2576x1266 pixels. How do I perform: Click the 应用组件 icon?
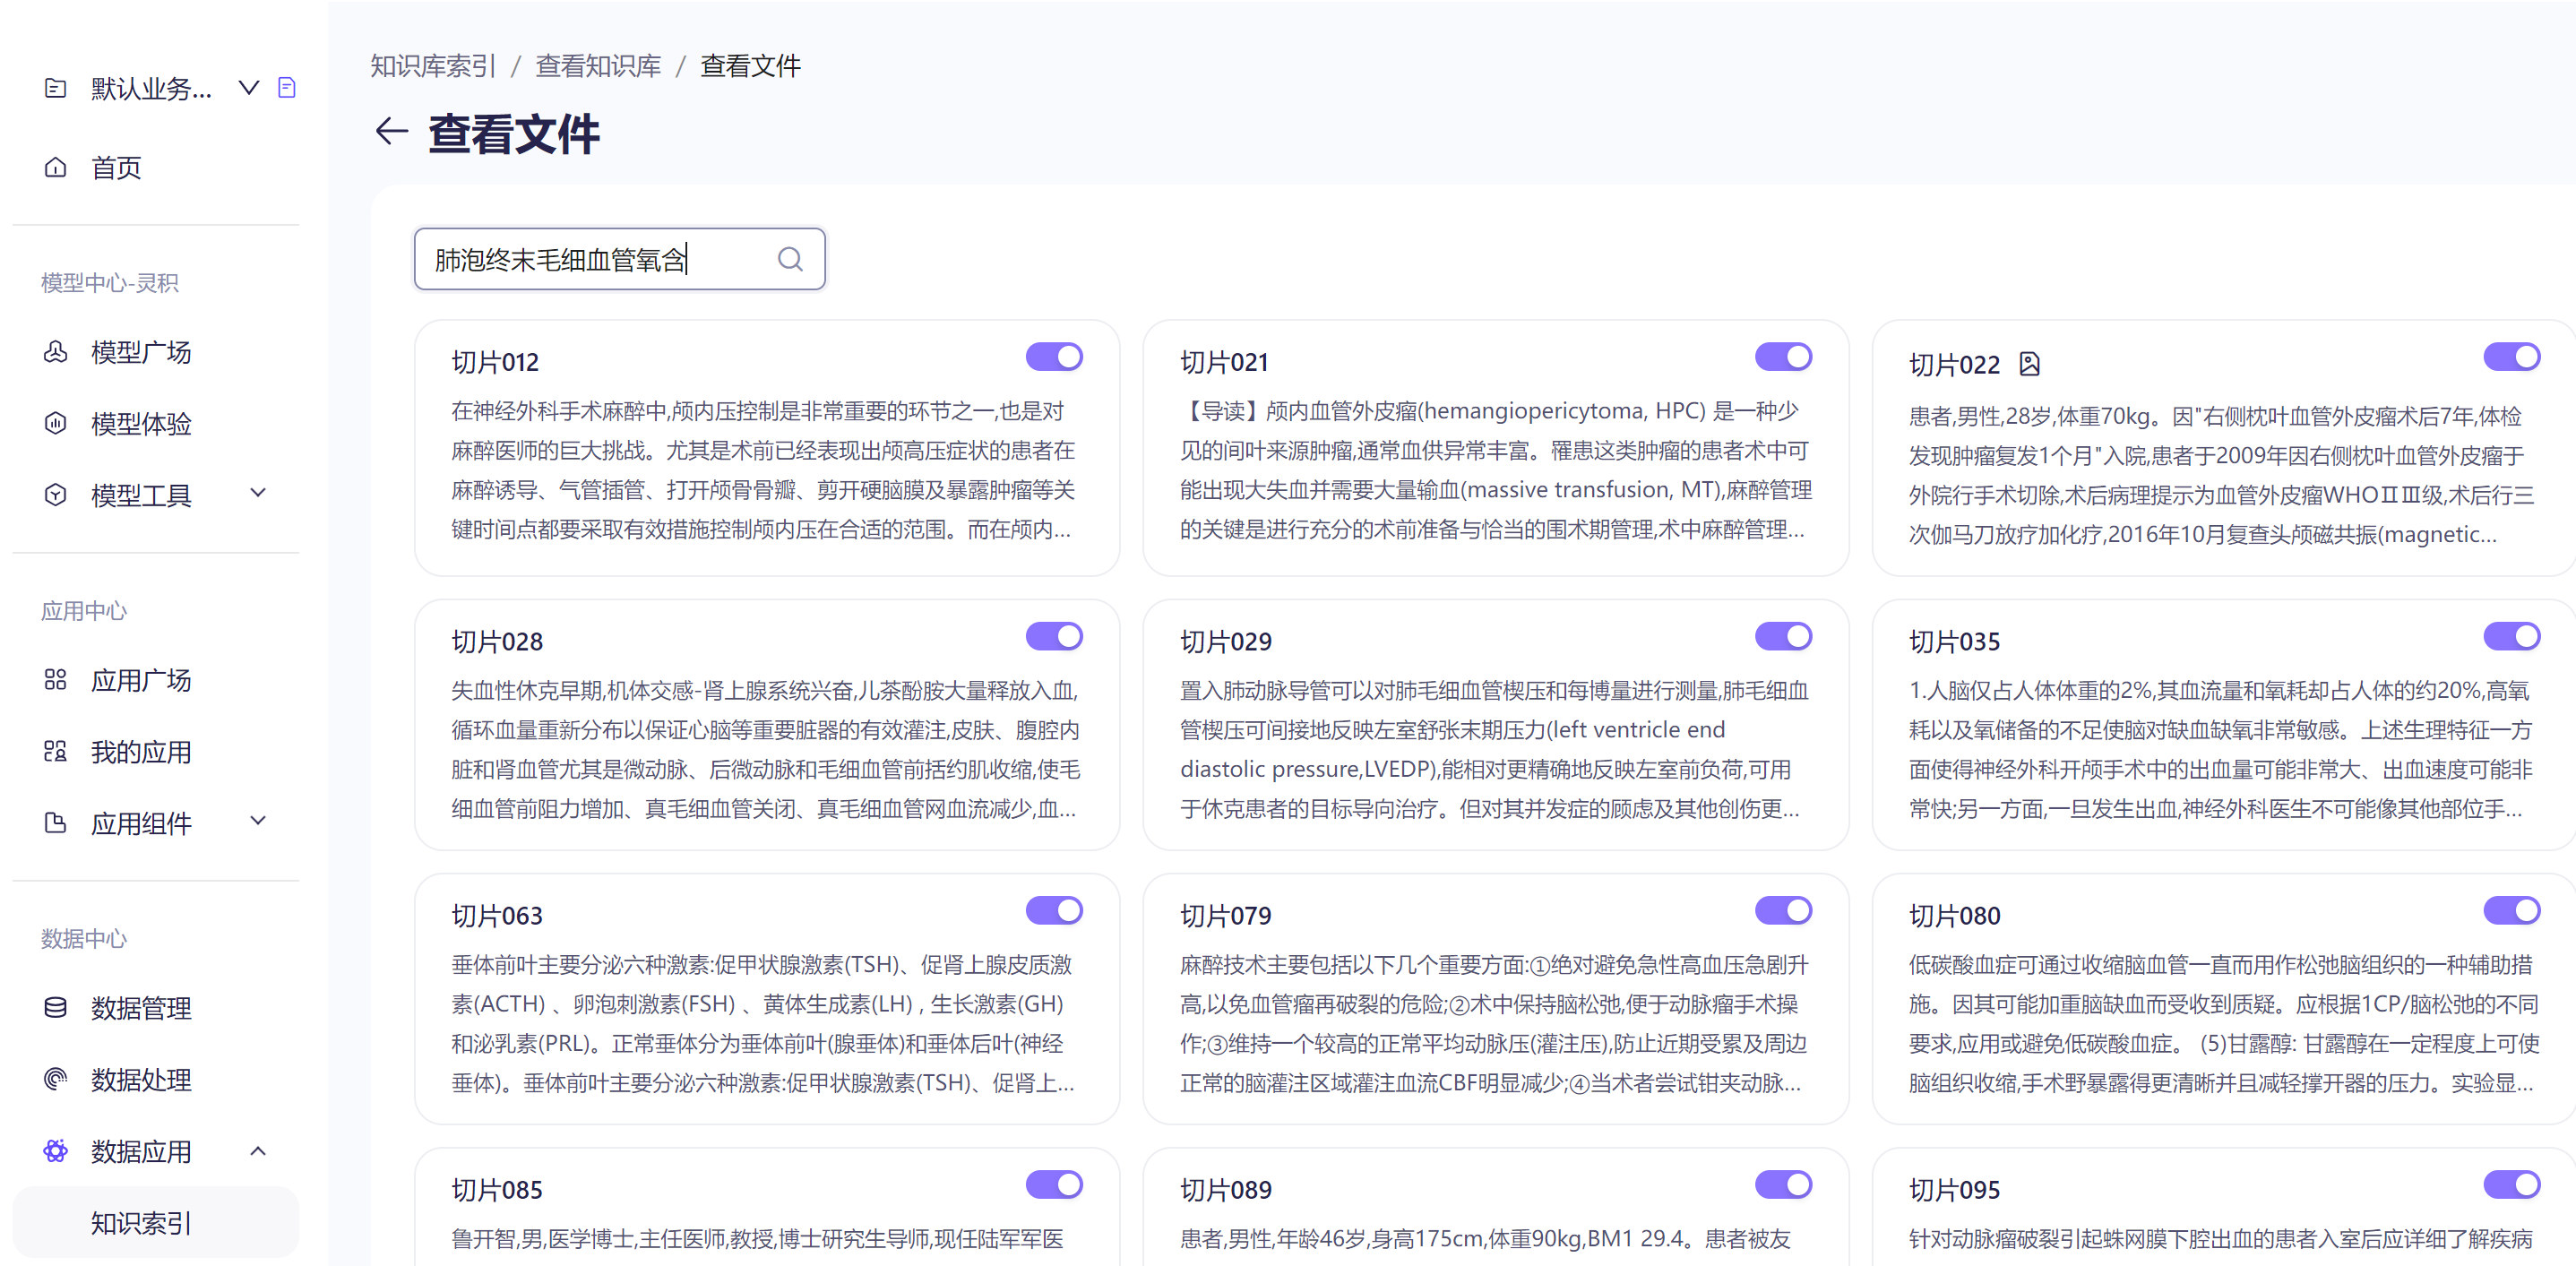point(56,823)
